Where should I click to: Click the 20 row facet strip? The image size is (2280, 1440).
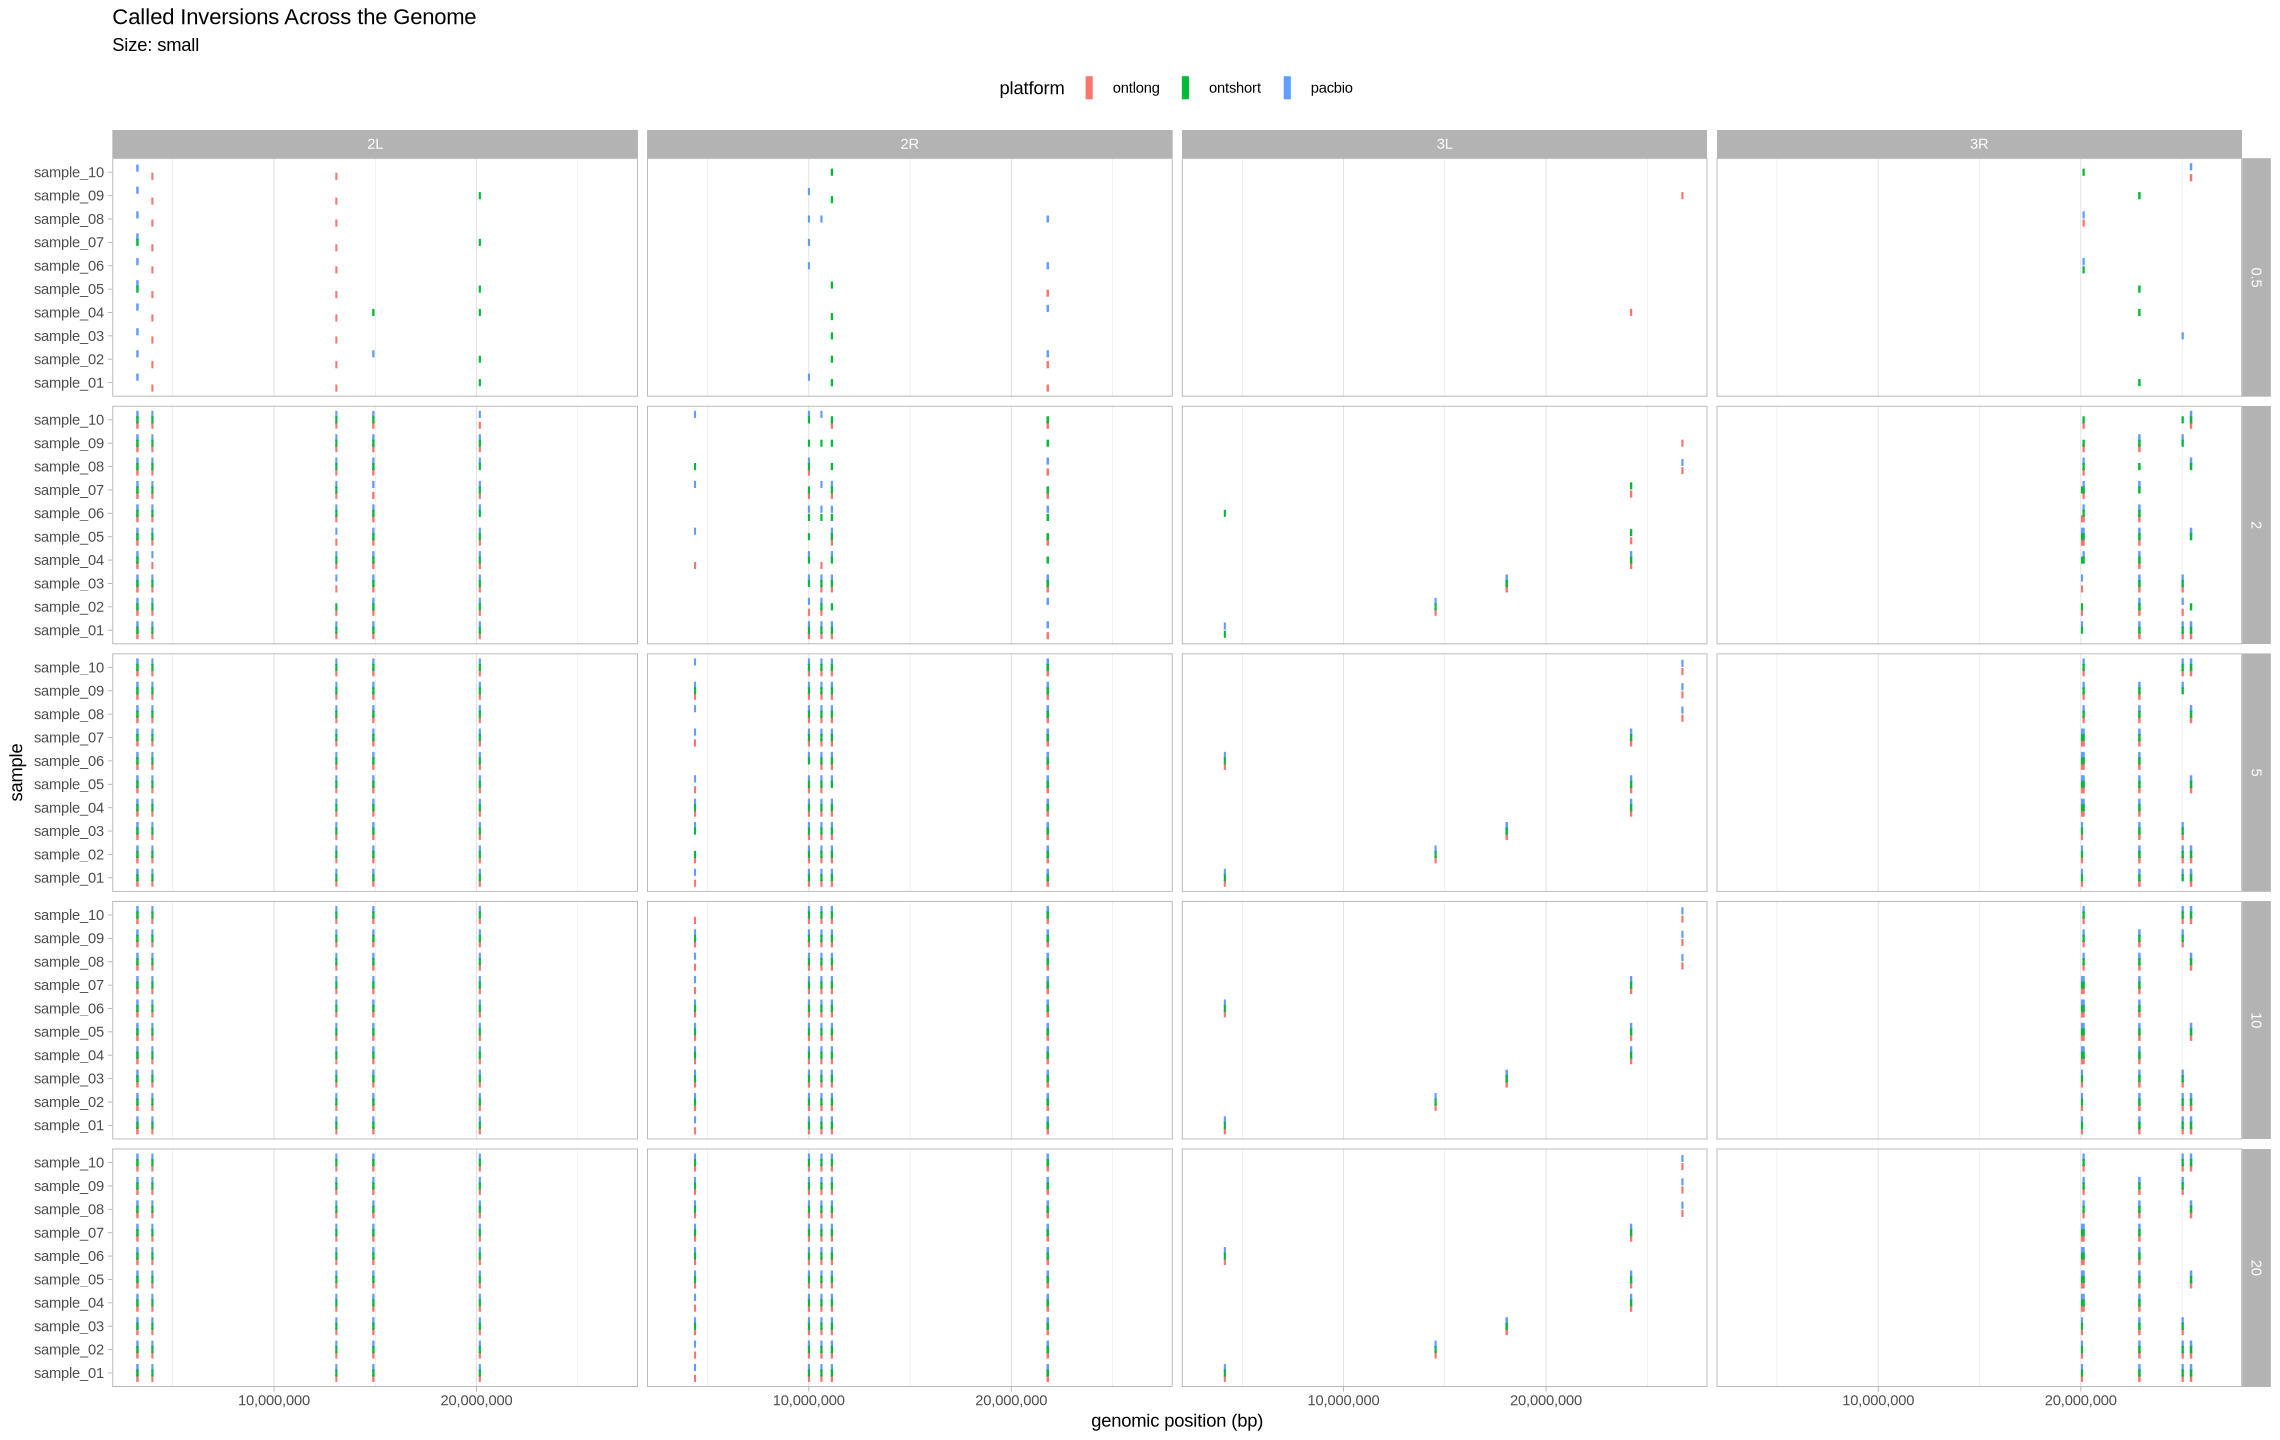[2255, 1267]
